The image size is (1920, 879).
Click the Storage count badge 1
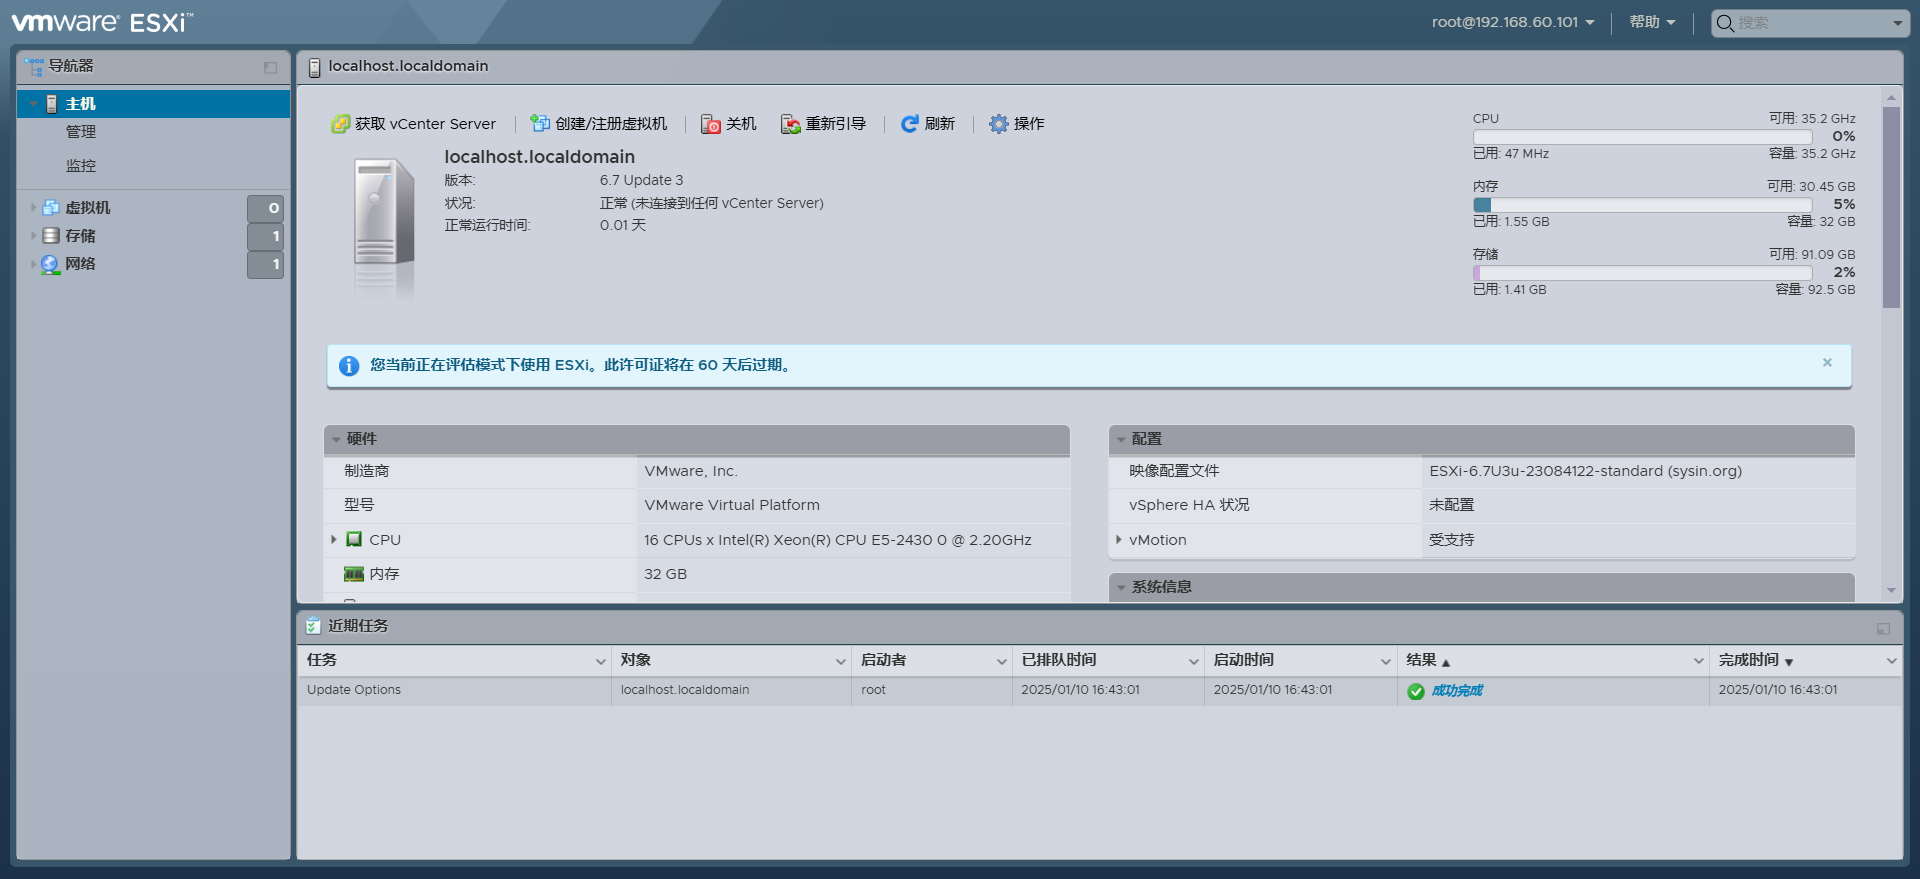pos(265,236)
